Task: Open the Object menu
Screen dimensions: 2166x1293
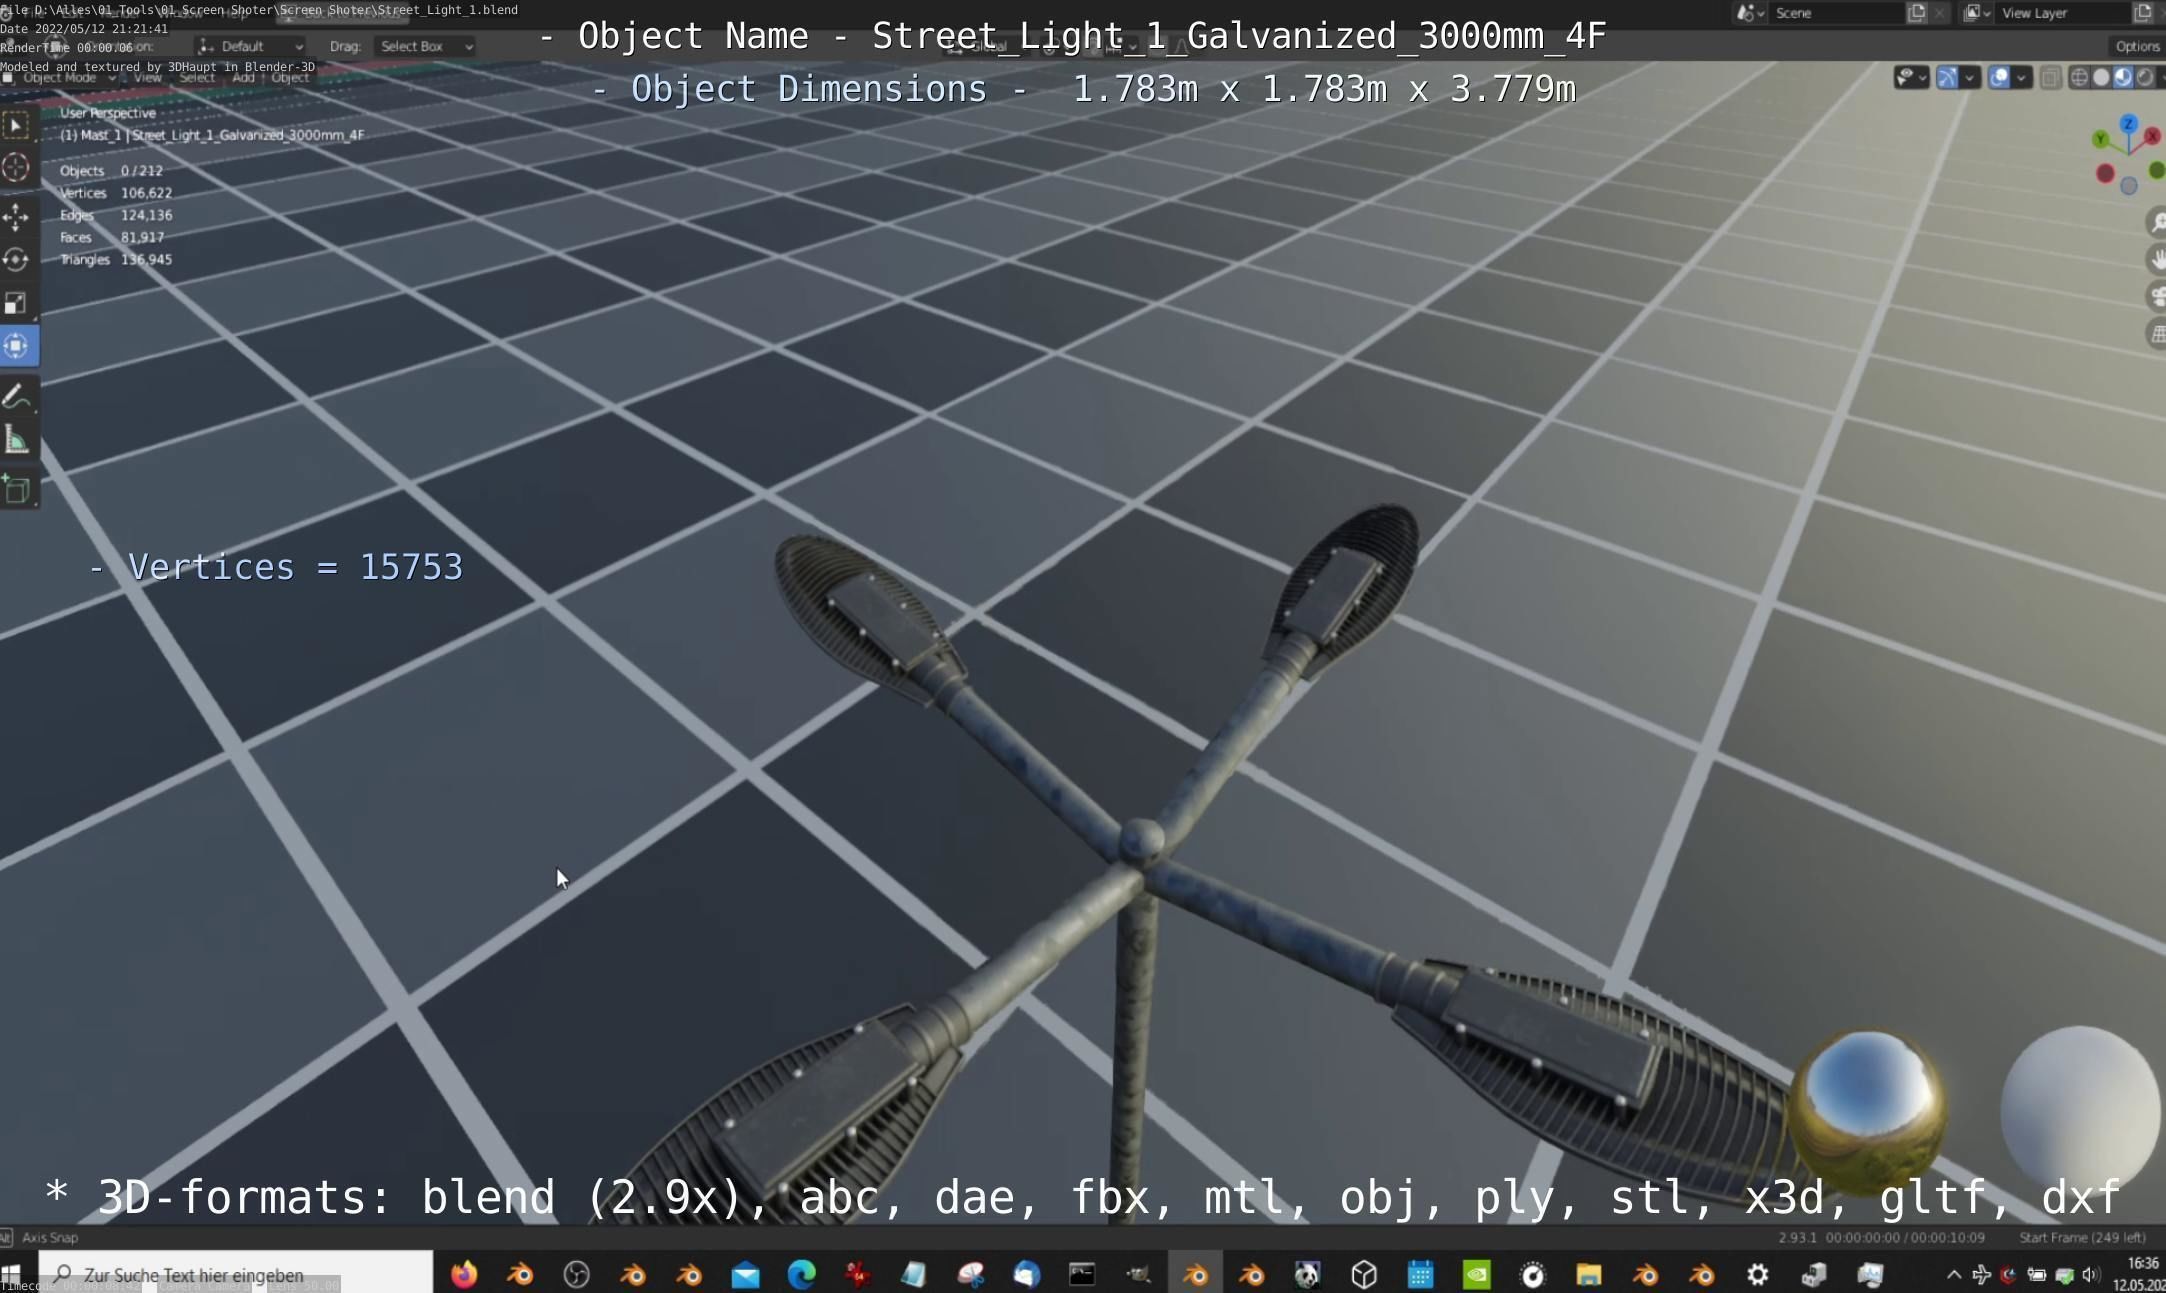Action: (290, 77)
